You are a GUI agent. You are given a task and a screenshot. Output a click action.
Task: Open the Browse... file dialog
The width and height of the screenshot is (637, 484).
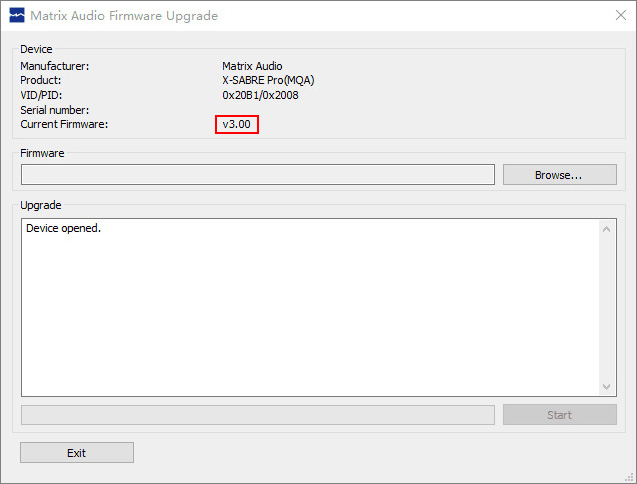559,175
